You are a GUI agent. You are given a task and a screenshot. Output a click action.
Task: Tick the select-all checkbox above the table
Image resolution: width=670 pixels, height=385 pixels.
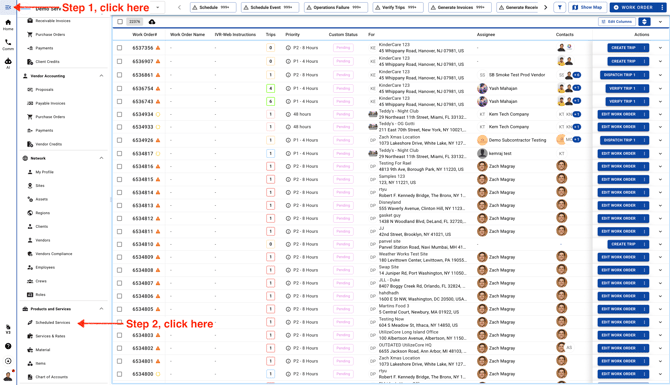click(120, 22)
